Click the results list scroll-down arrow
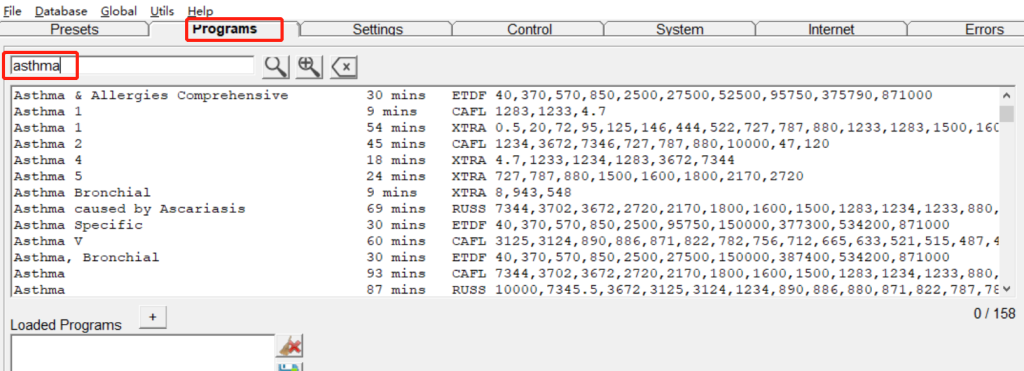 tap(1006, 288)
